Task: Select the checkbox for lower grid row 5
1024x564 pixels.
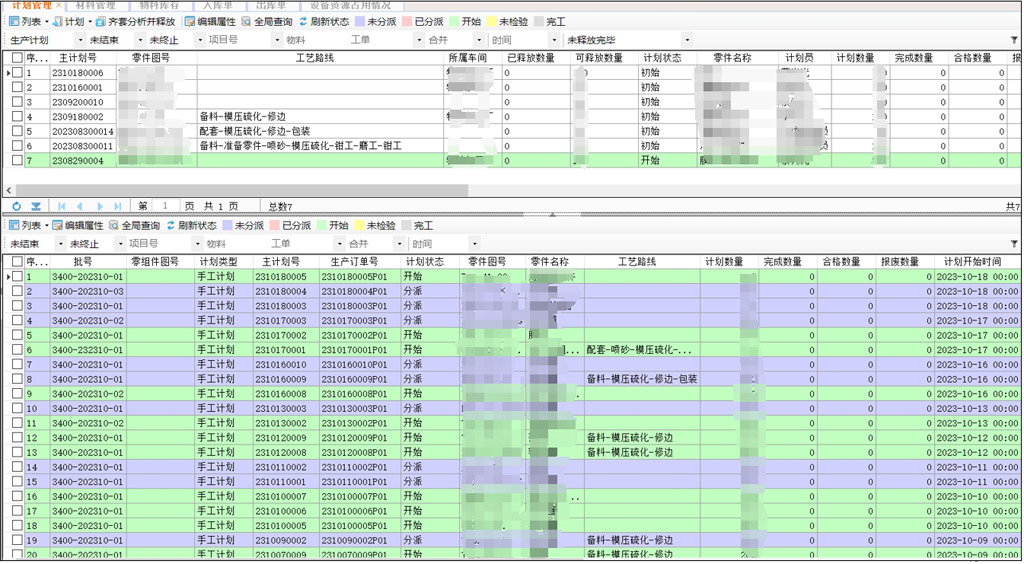Action: click(17, 336)
